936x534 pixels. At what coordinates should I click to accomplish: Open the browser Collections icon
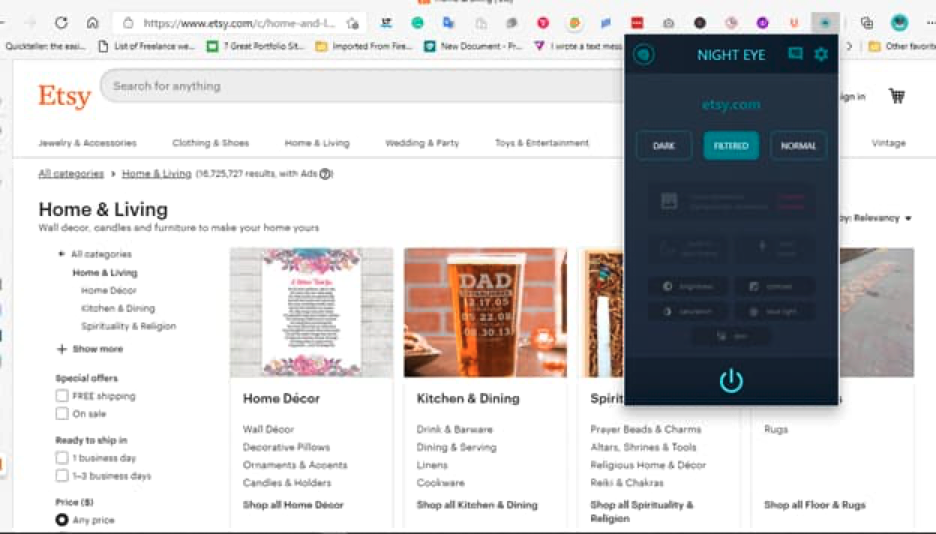(x=867, y=23)
